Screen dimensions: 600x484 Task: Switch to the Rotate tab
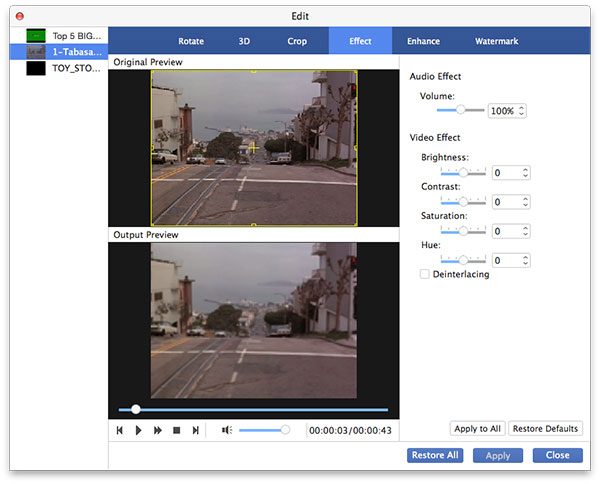(x=191, y=41)
